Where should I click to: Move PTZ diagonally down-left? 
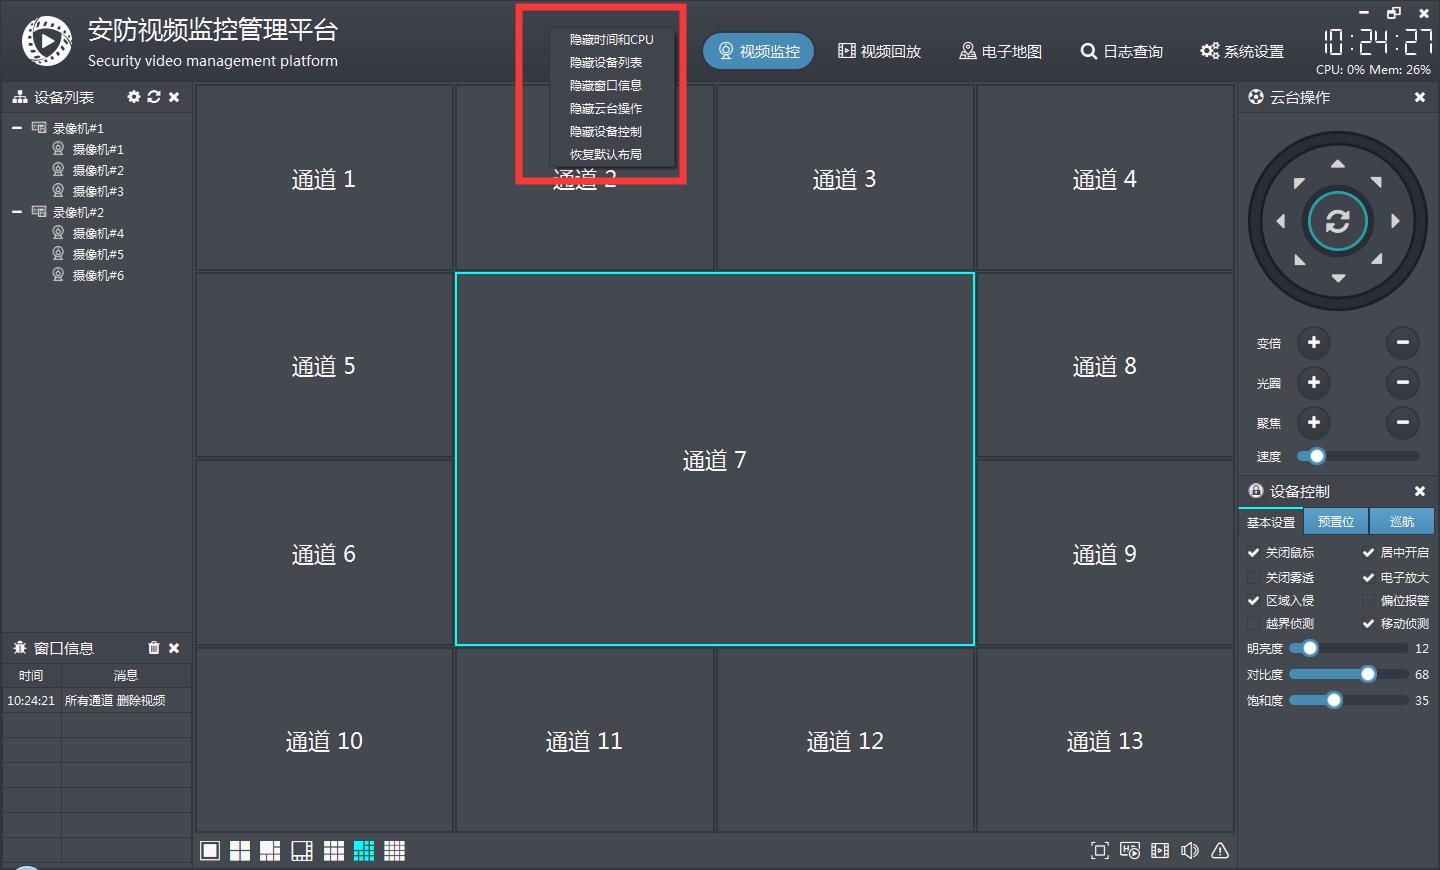coord(1299,259)
